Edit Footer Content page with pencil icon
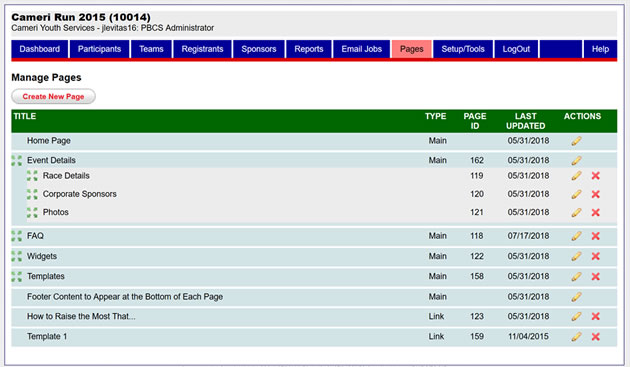630x367 pixels. [x=576, y=297]
